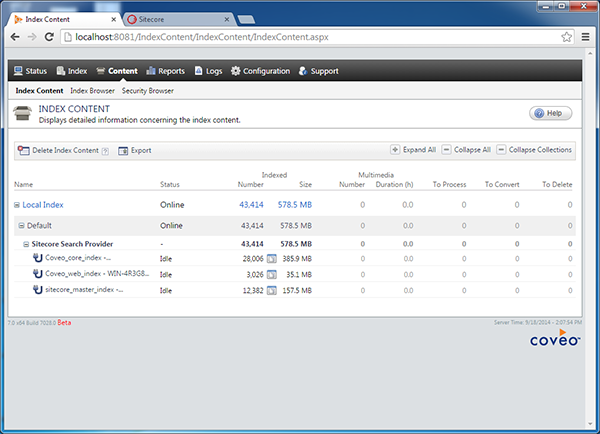Open the Support tab
This screenshot has height=434, width=600.
click(319, 71)
